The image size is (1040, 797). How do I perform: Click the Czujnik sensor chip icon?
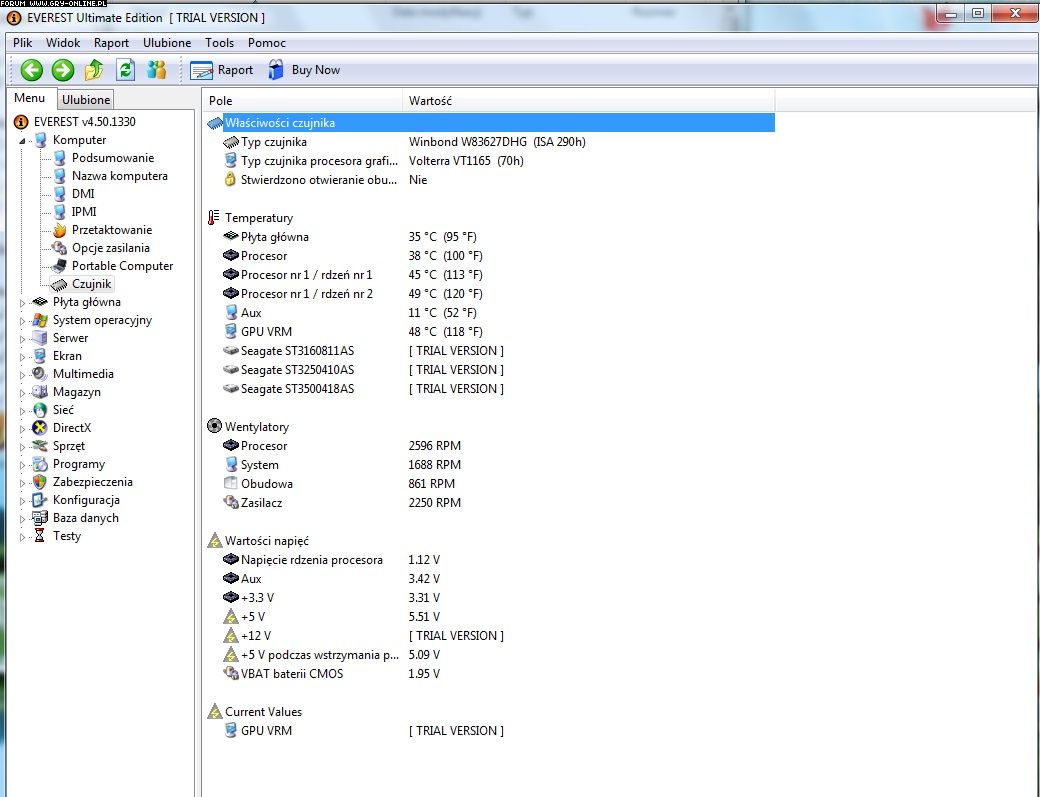click(x=60, y=284)
